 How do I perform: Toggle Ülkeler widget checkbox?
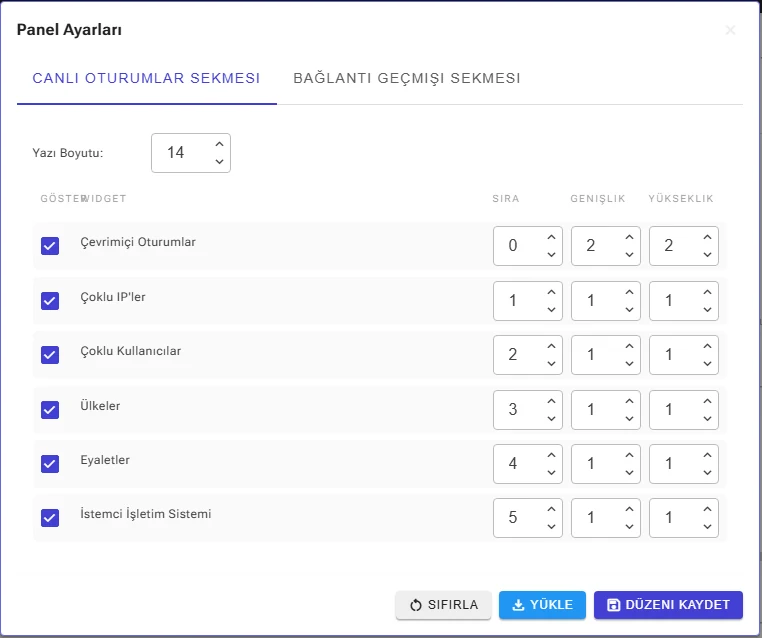coord(50,410)
